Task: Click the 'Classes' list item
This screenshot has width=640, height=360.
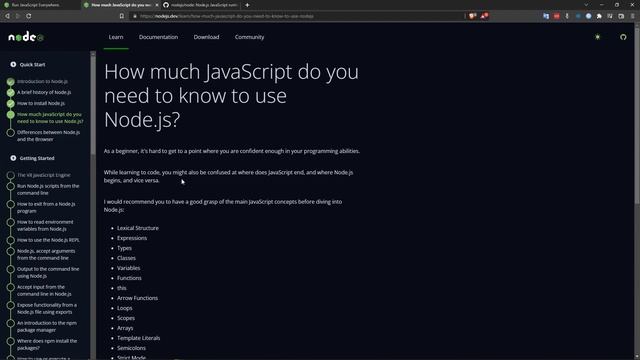Action: 126,258
